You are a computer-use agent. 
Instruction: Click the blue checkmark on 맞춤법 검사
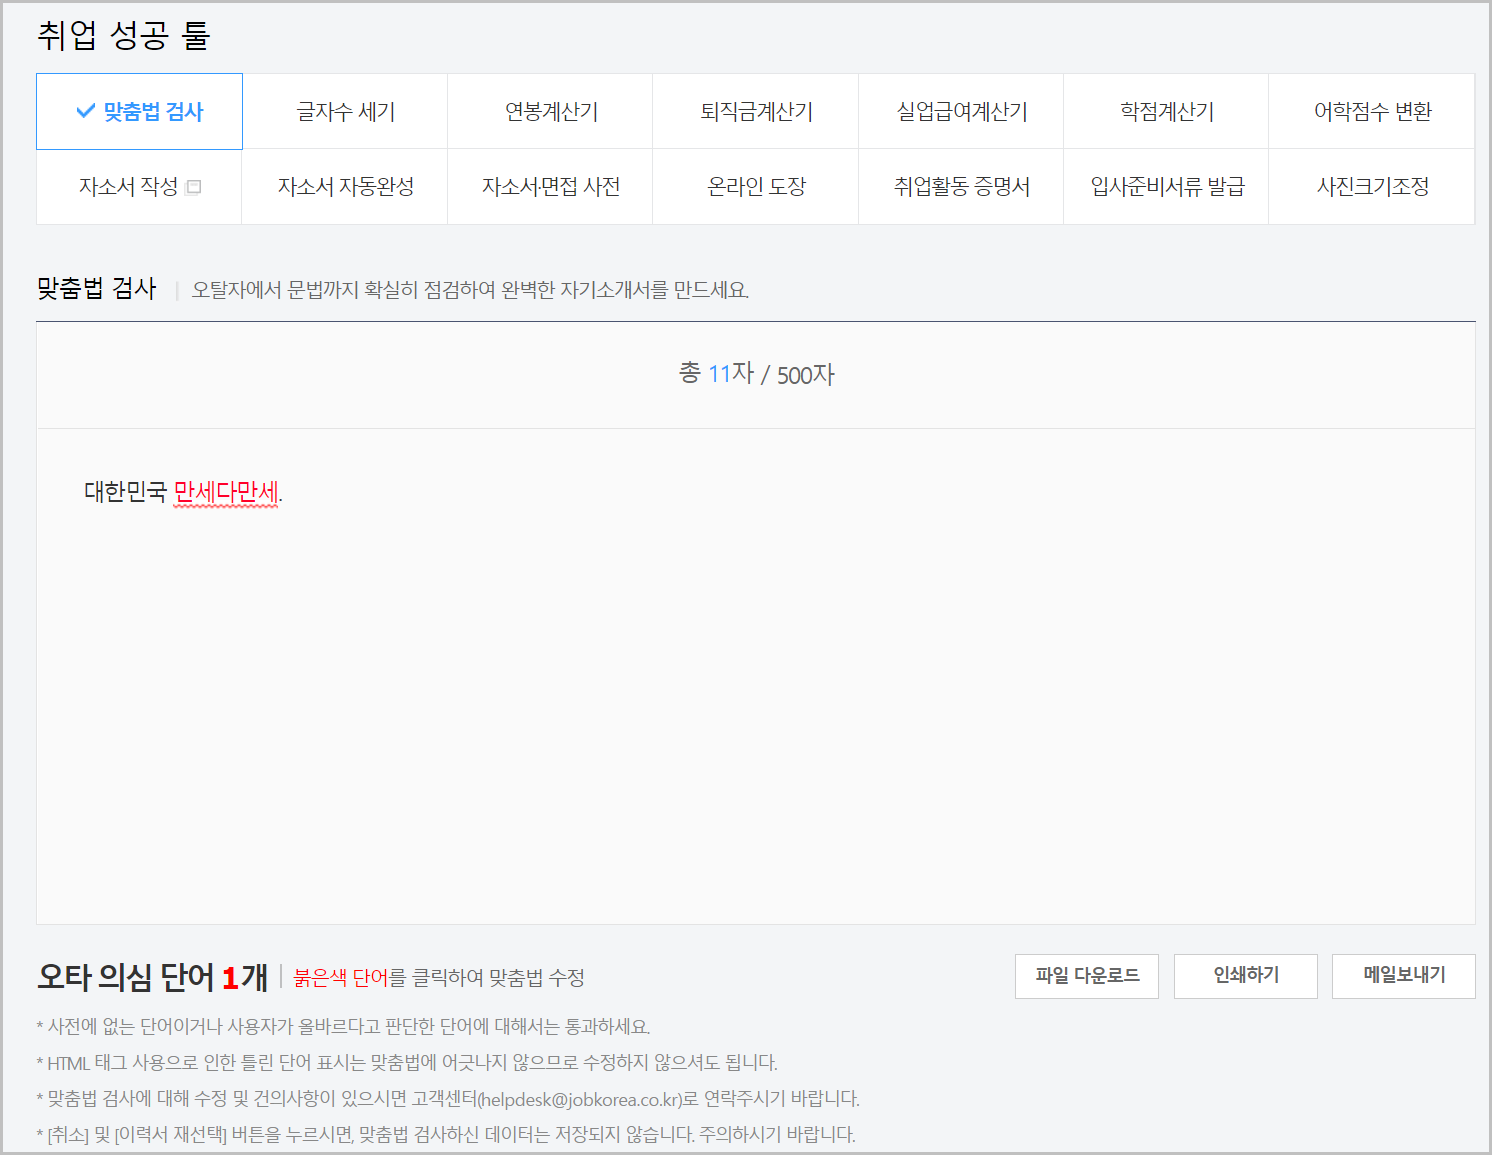[86, 111]
